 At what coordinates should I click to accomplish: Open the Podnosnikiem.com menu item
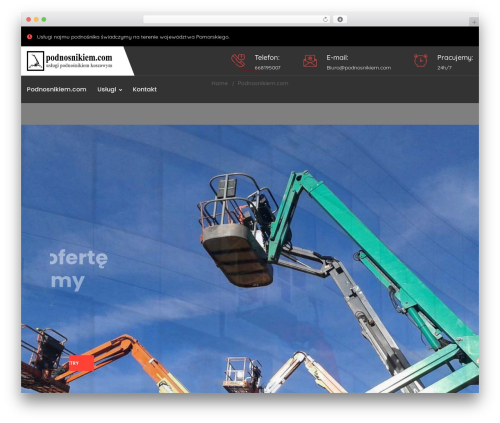pyautogui.click(x=56, y=89)
